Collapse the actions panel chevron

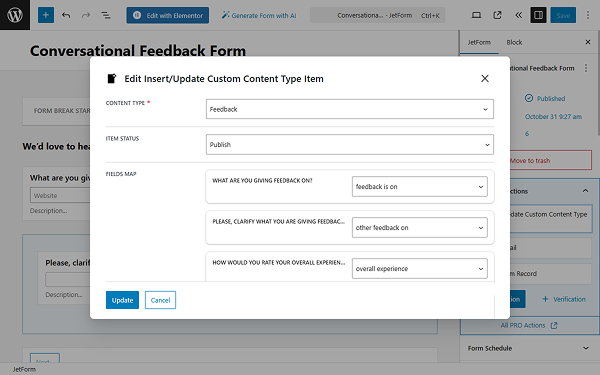coord(585,191)
